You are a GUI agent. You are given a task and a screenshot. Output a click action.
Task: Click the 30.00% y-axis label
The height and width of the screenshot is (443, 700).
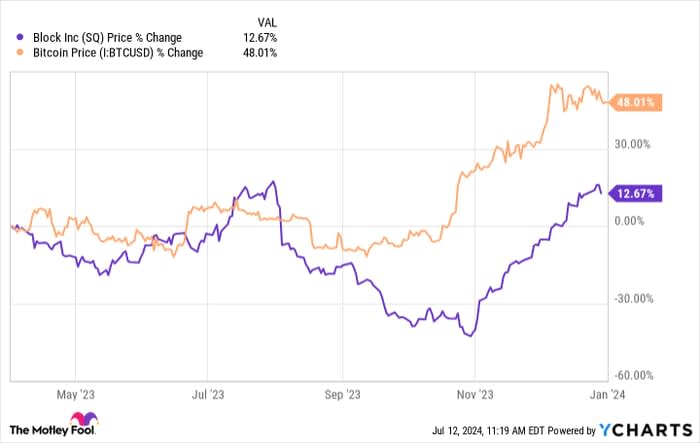click(634, 144)
